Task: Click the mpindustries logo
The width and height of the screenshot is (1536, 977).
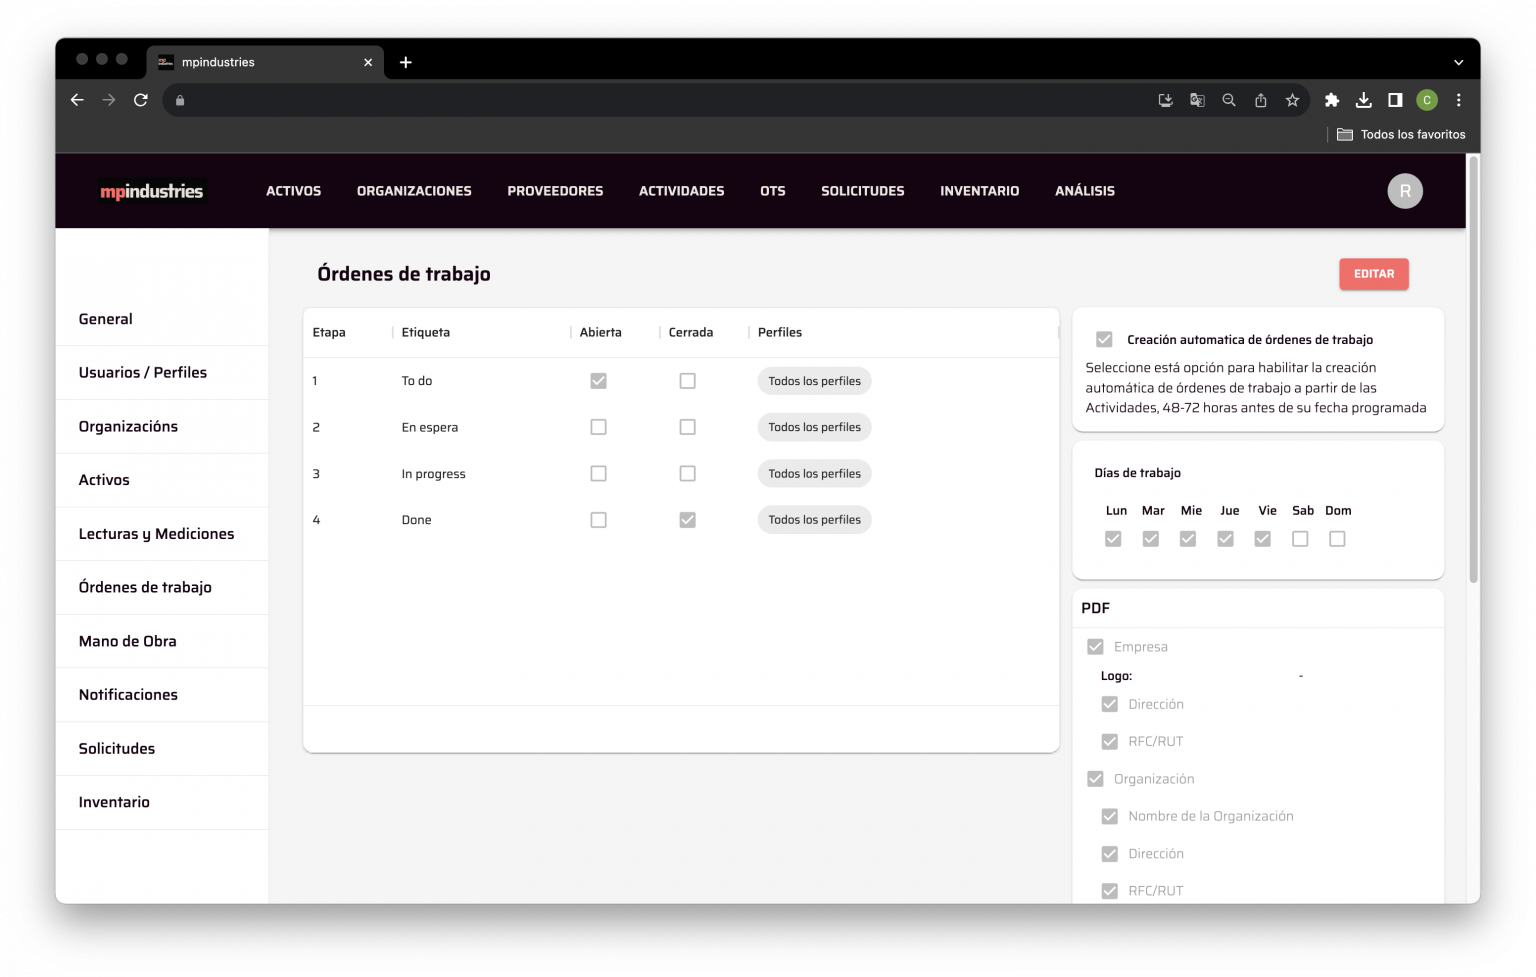Action: [151, 191]
